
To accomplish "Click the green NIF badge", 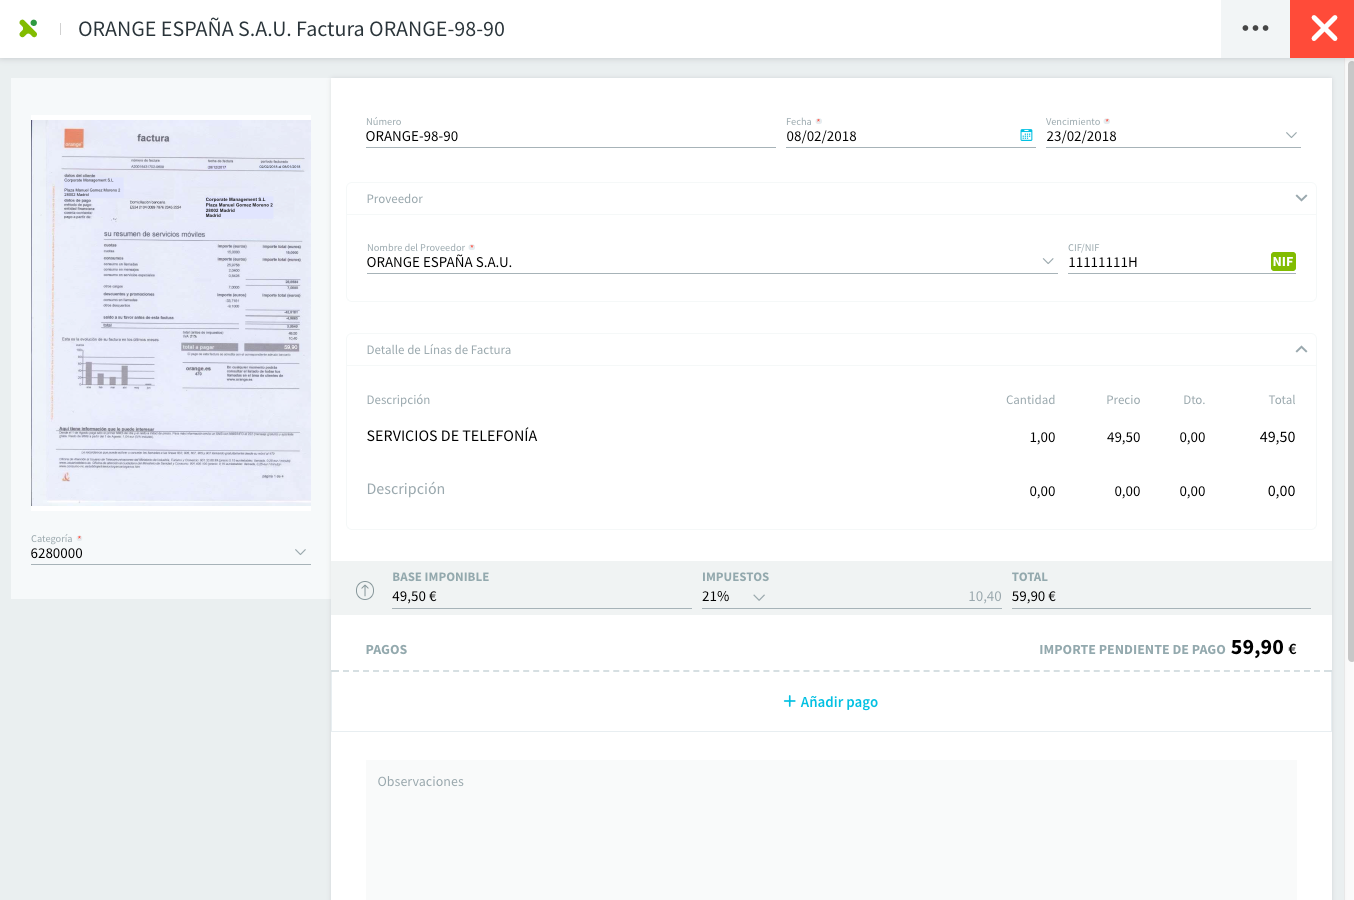I will [1283, 261].
